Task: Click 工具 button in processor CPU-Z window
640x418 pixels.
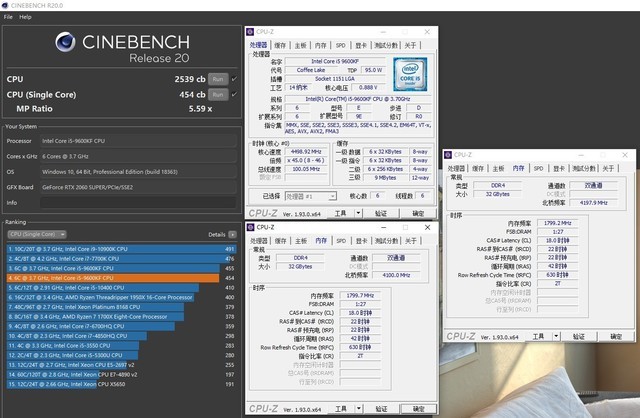Action: point(340,213)
